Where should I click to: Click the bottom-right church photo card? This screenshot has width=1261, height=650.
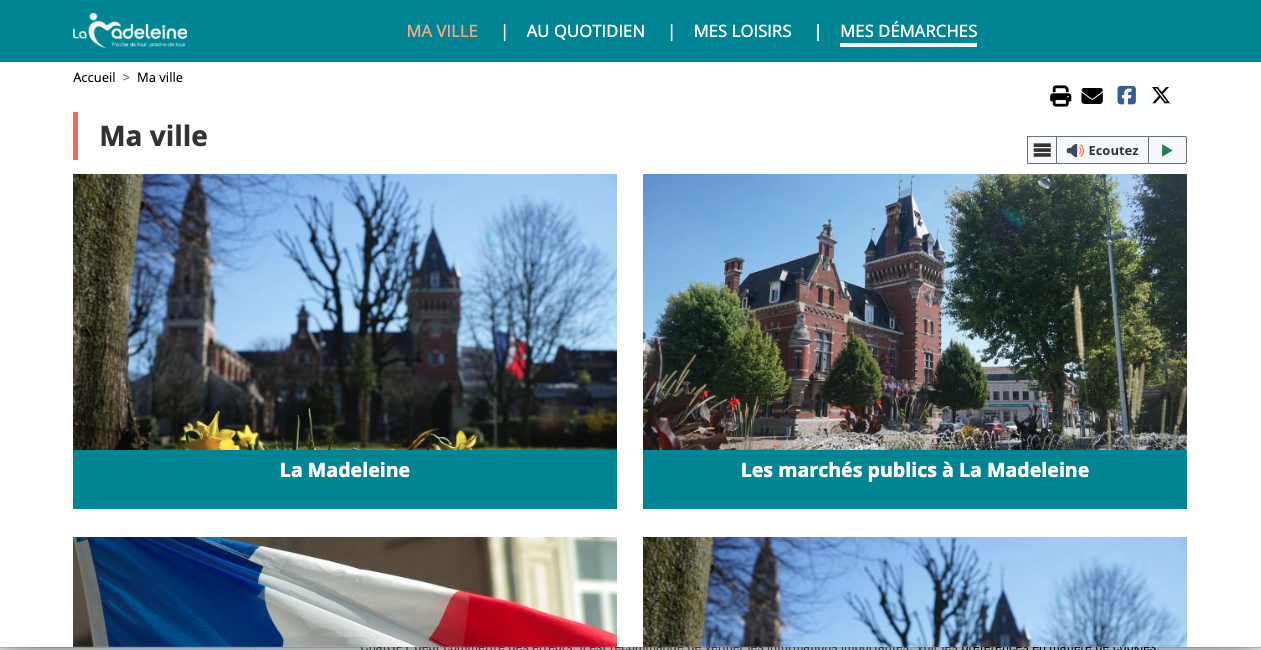coord(914,591)
